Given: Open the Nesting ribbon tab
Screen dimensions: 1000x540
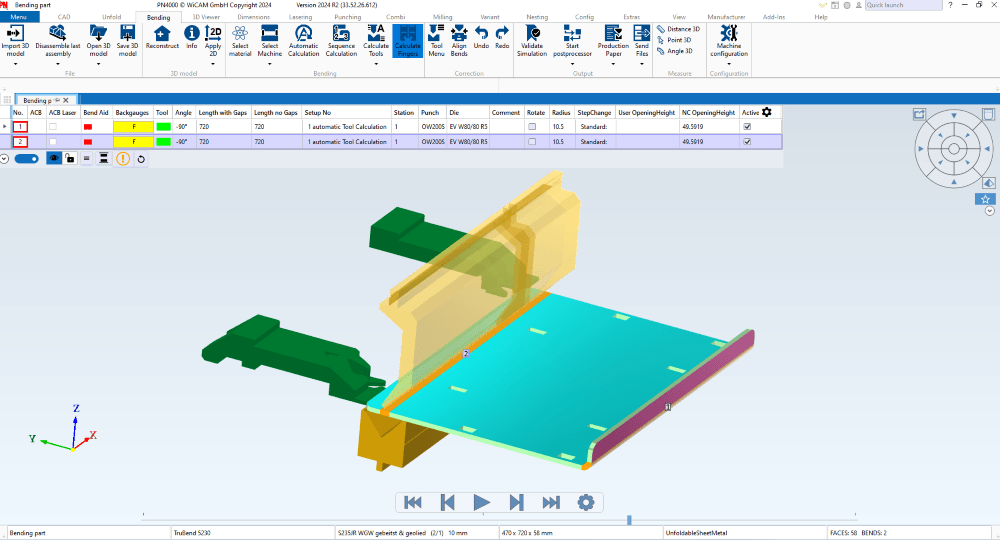Looking at the screenshot, I should pos(537,17).
